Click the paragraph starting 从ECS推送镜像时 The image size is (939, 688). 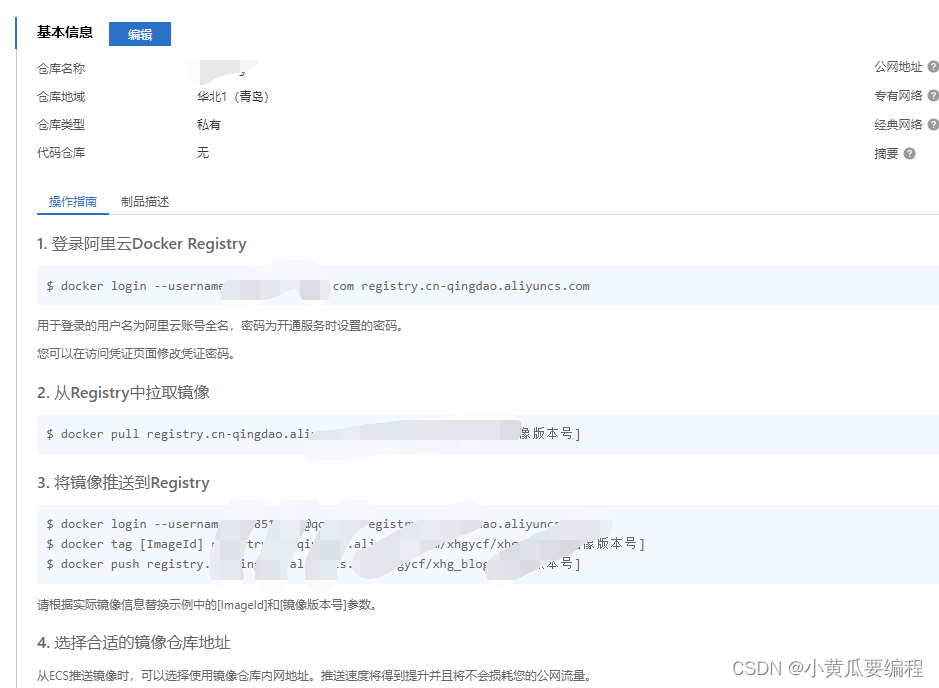tap(315, 675)
